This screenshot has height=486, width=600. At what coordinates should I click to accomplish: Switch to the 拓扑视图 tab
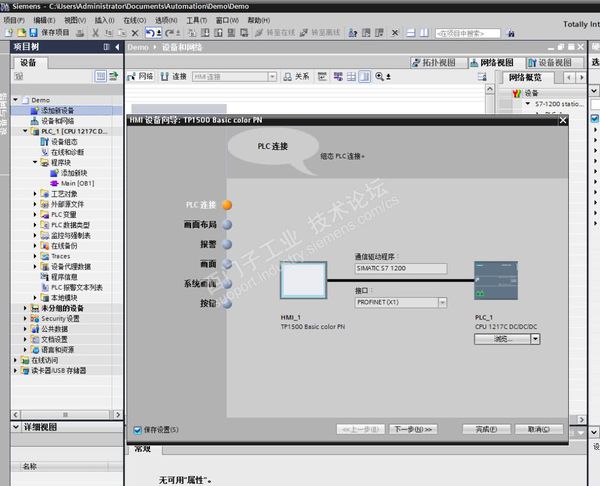[439, 62]
